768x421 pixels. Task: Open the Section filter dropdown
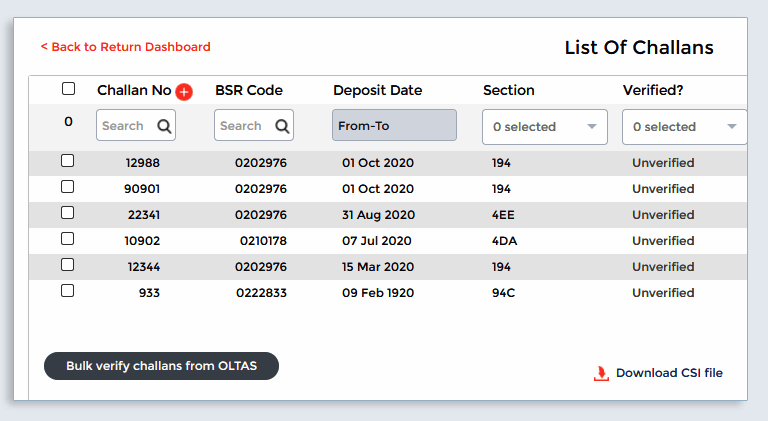point(545,127)
